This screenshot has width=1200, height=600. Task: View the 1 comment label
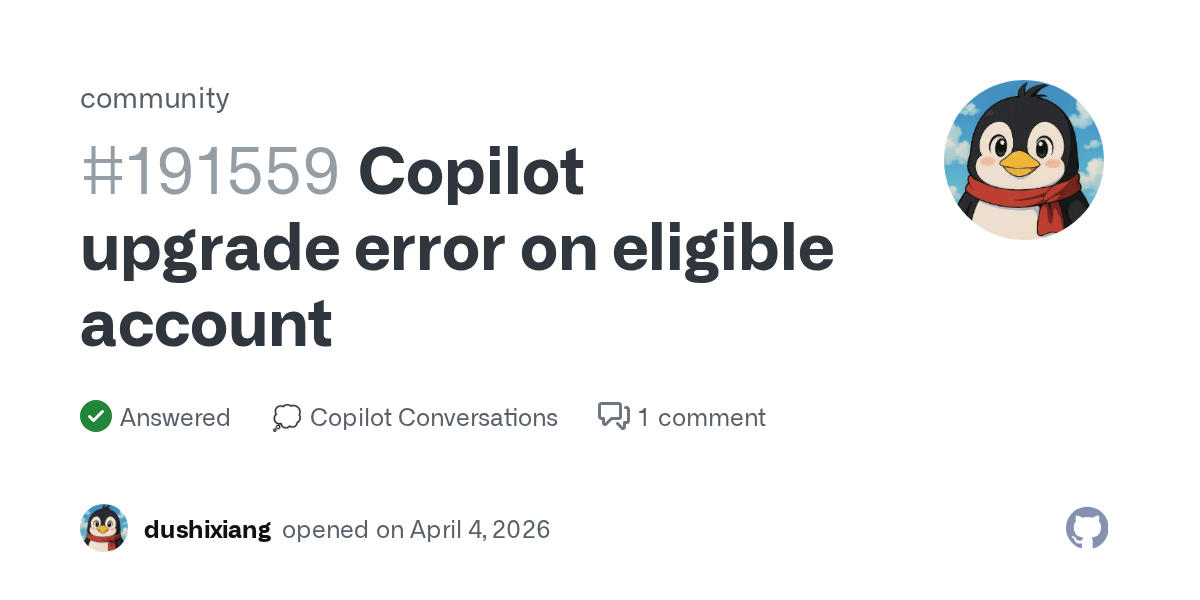click(x=701, y=417)
